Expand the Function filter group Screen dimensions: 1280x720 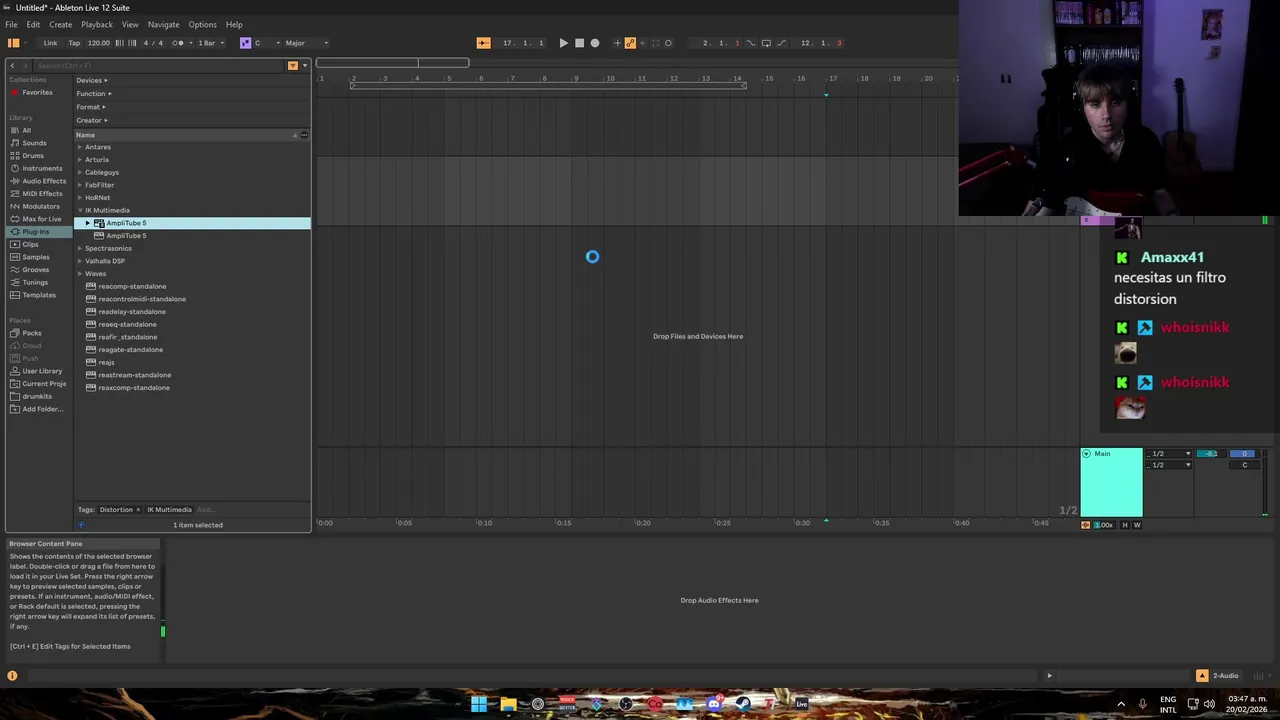[x=93, y=93]
